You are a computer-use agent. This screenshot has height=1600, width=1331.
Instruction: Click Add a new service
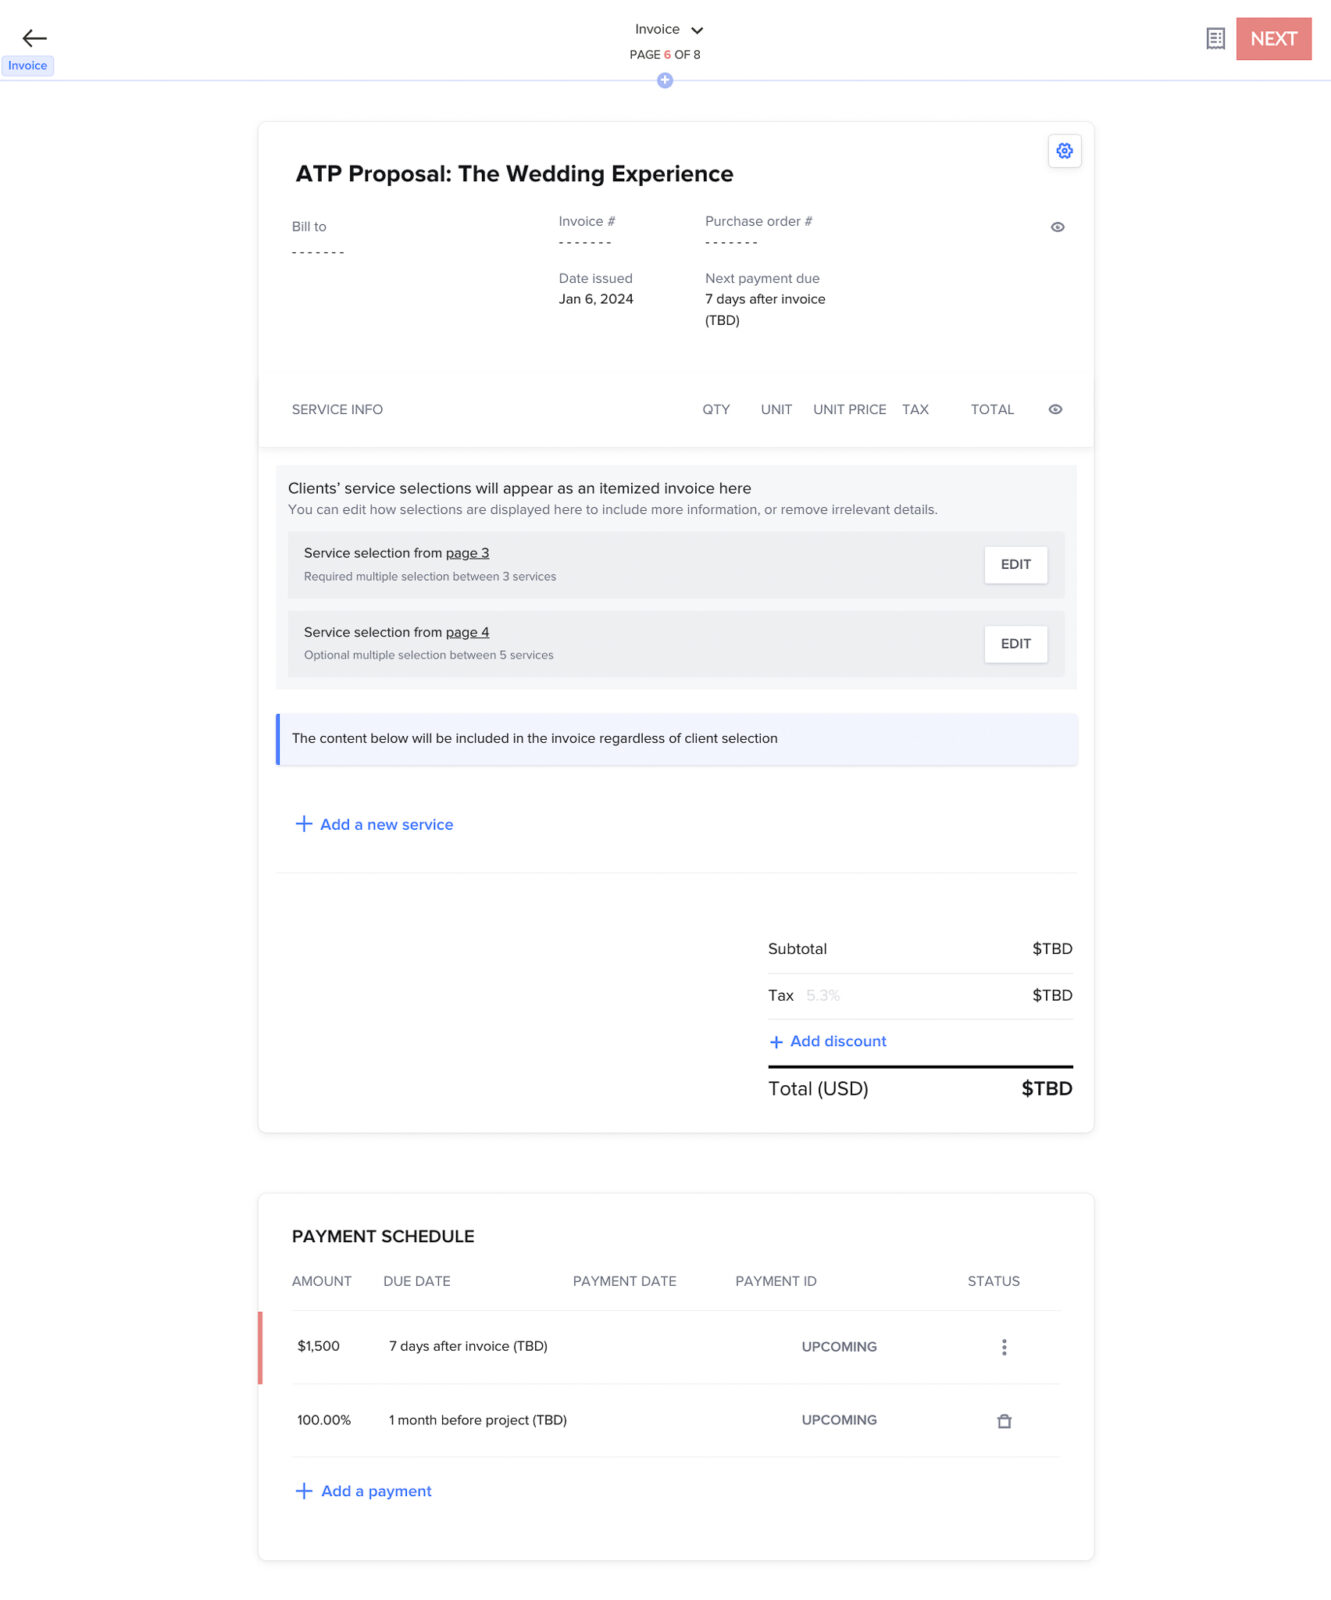pyautogui.click(x=385, y=824)
